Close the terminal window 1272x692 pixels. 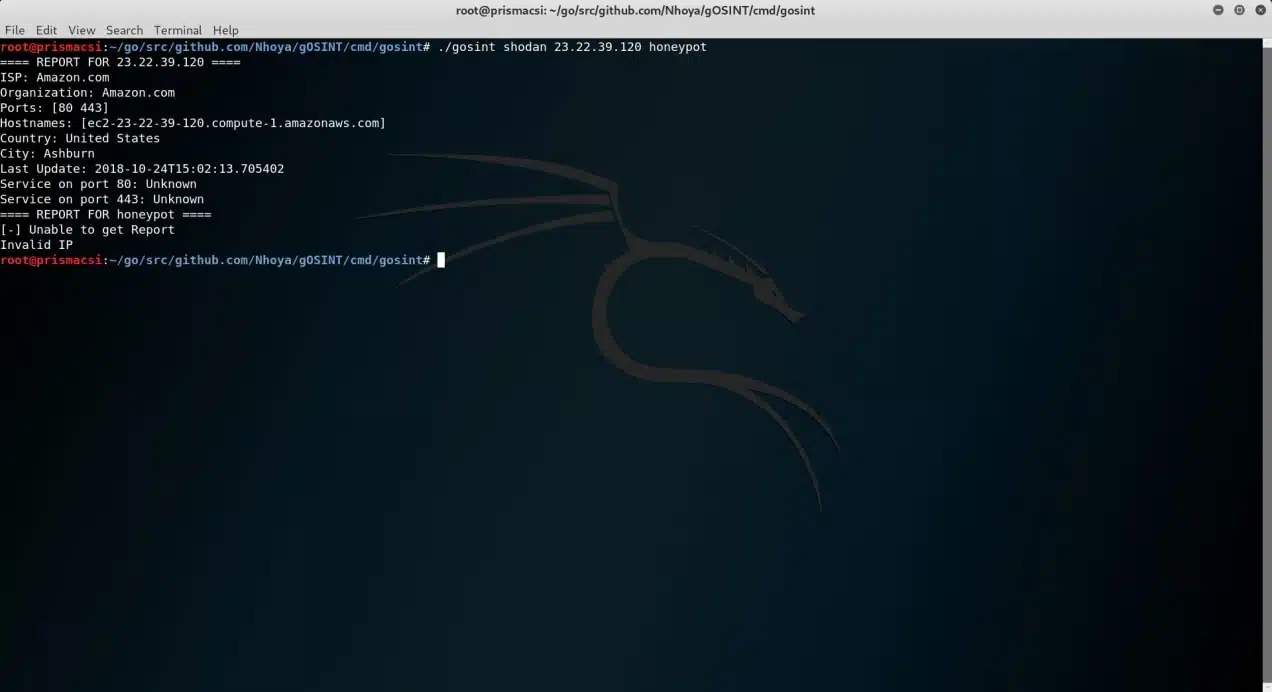[x=1259, y=10]
